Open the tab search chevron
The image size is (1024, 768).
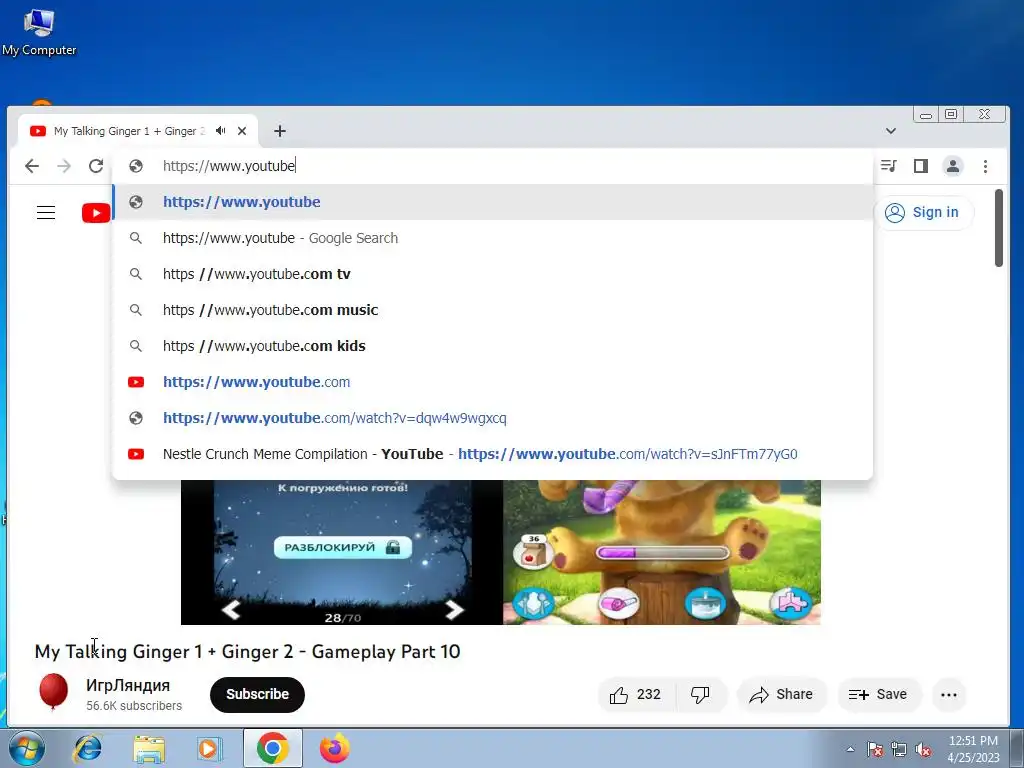tap(891, 131)
